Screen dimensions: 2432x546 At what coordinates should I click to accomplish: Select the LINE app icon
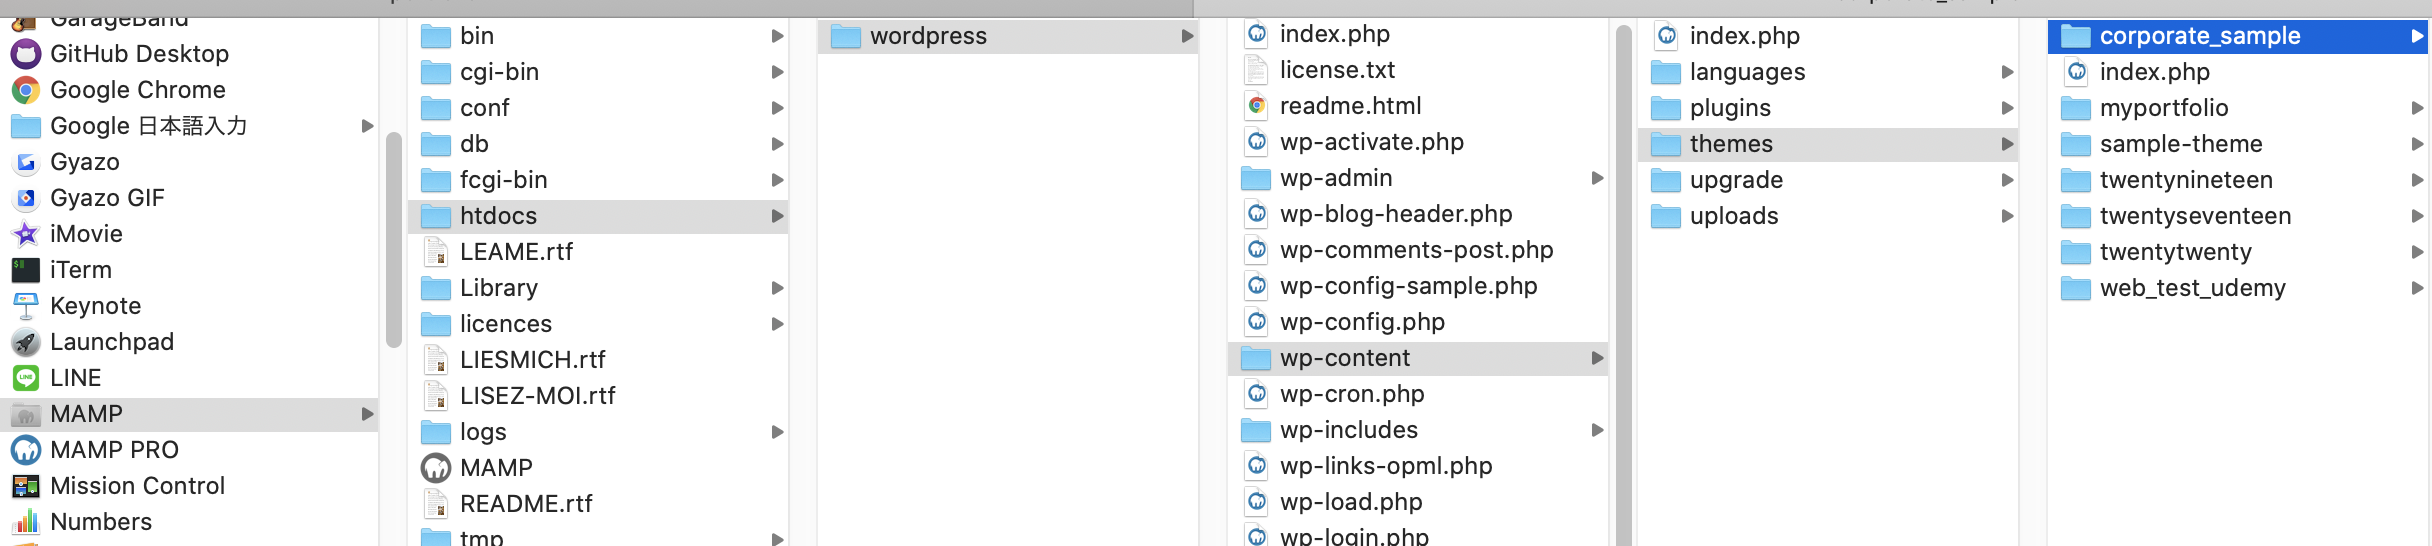coord(25,378)
